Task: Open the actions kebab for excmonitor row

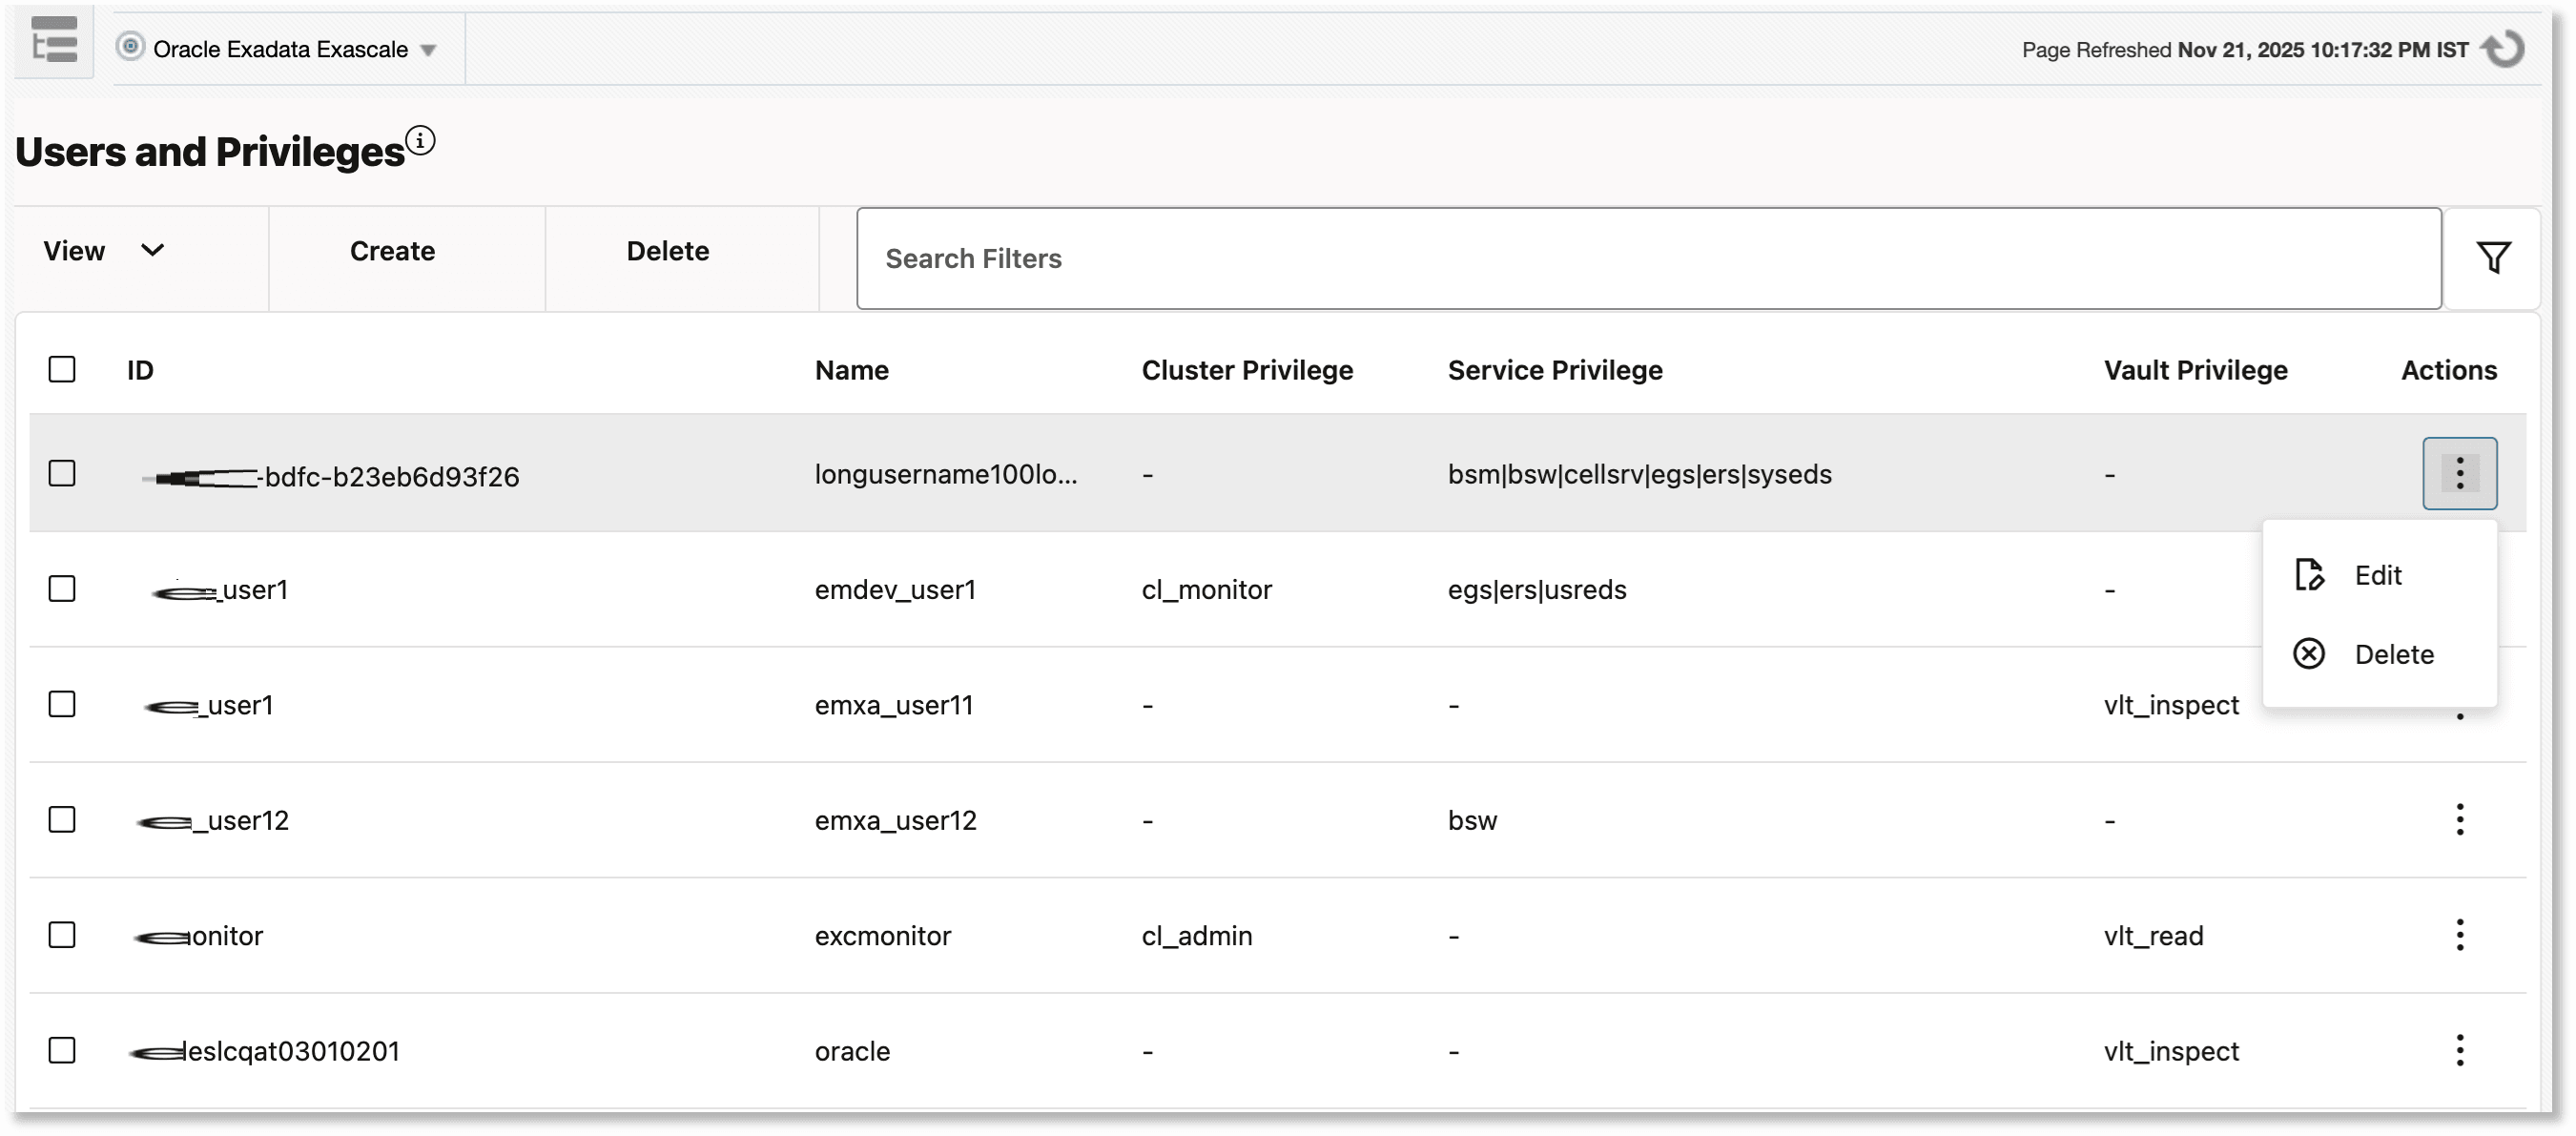Action: pyautogui.click(x=2460, y=934)
